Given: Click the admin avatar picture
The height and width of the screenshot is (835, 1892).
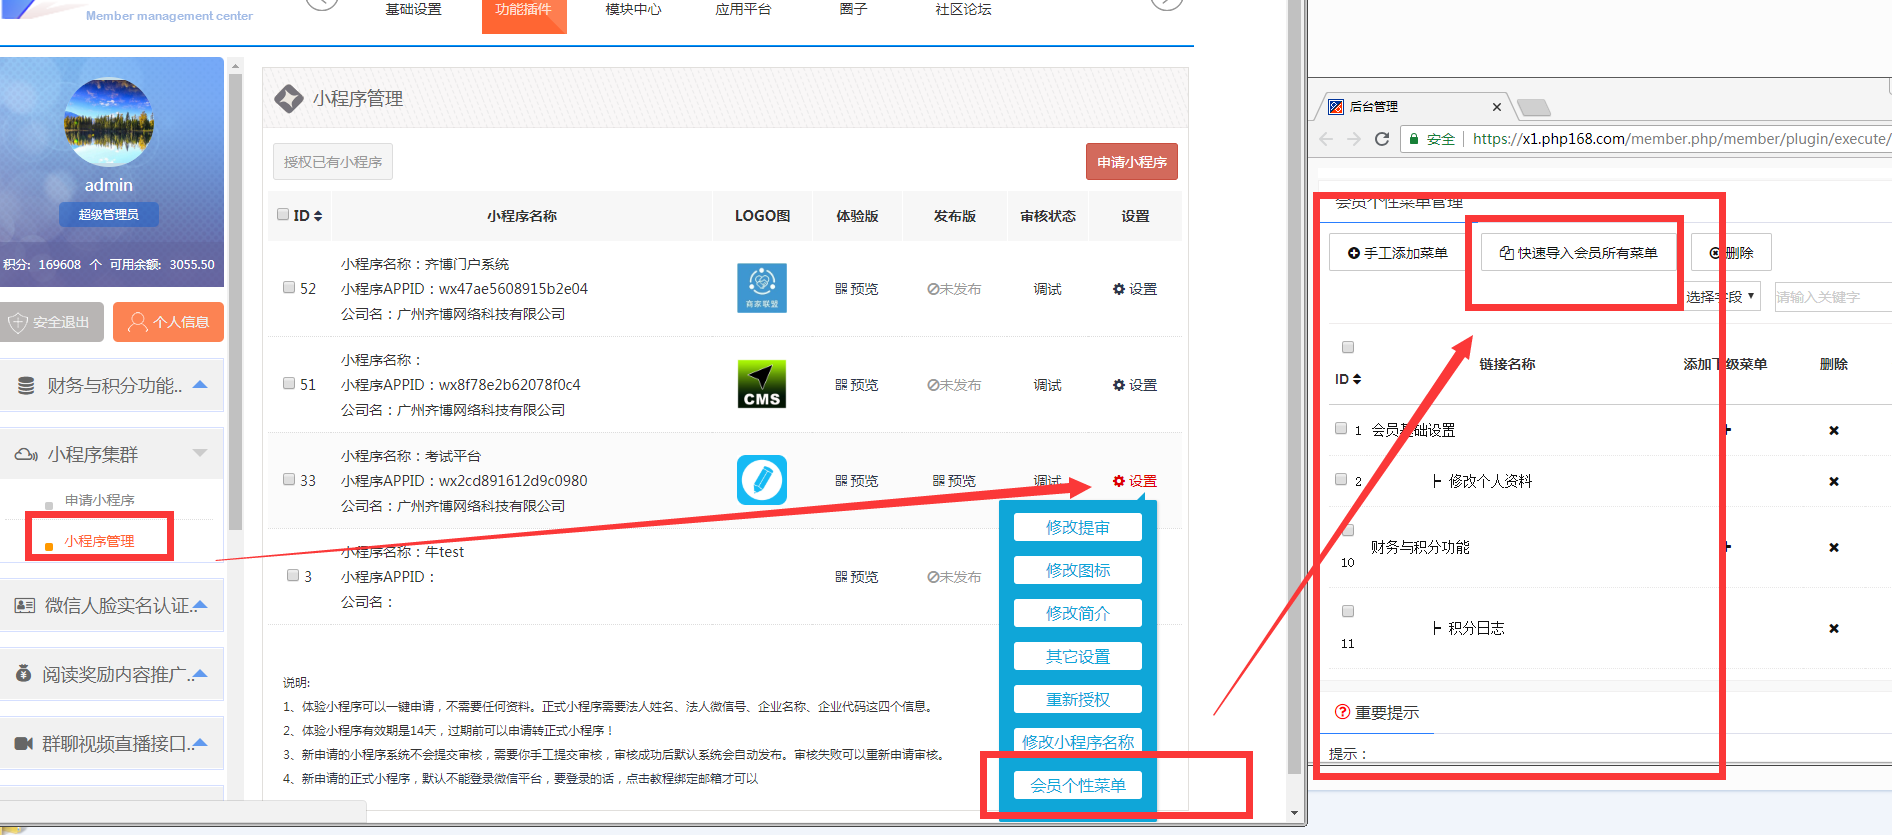Looking at the screenshot, I should (109, 122).
